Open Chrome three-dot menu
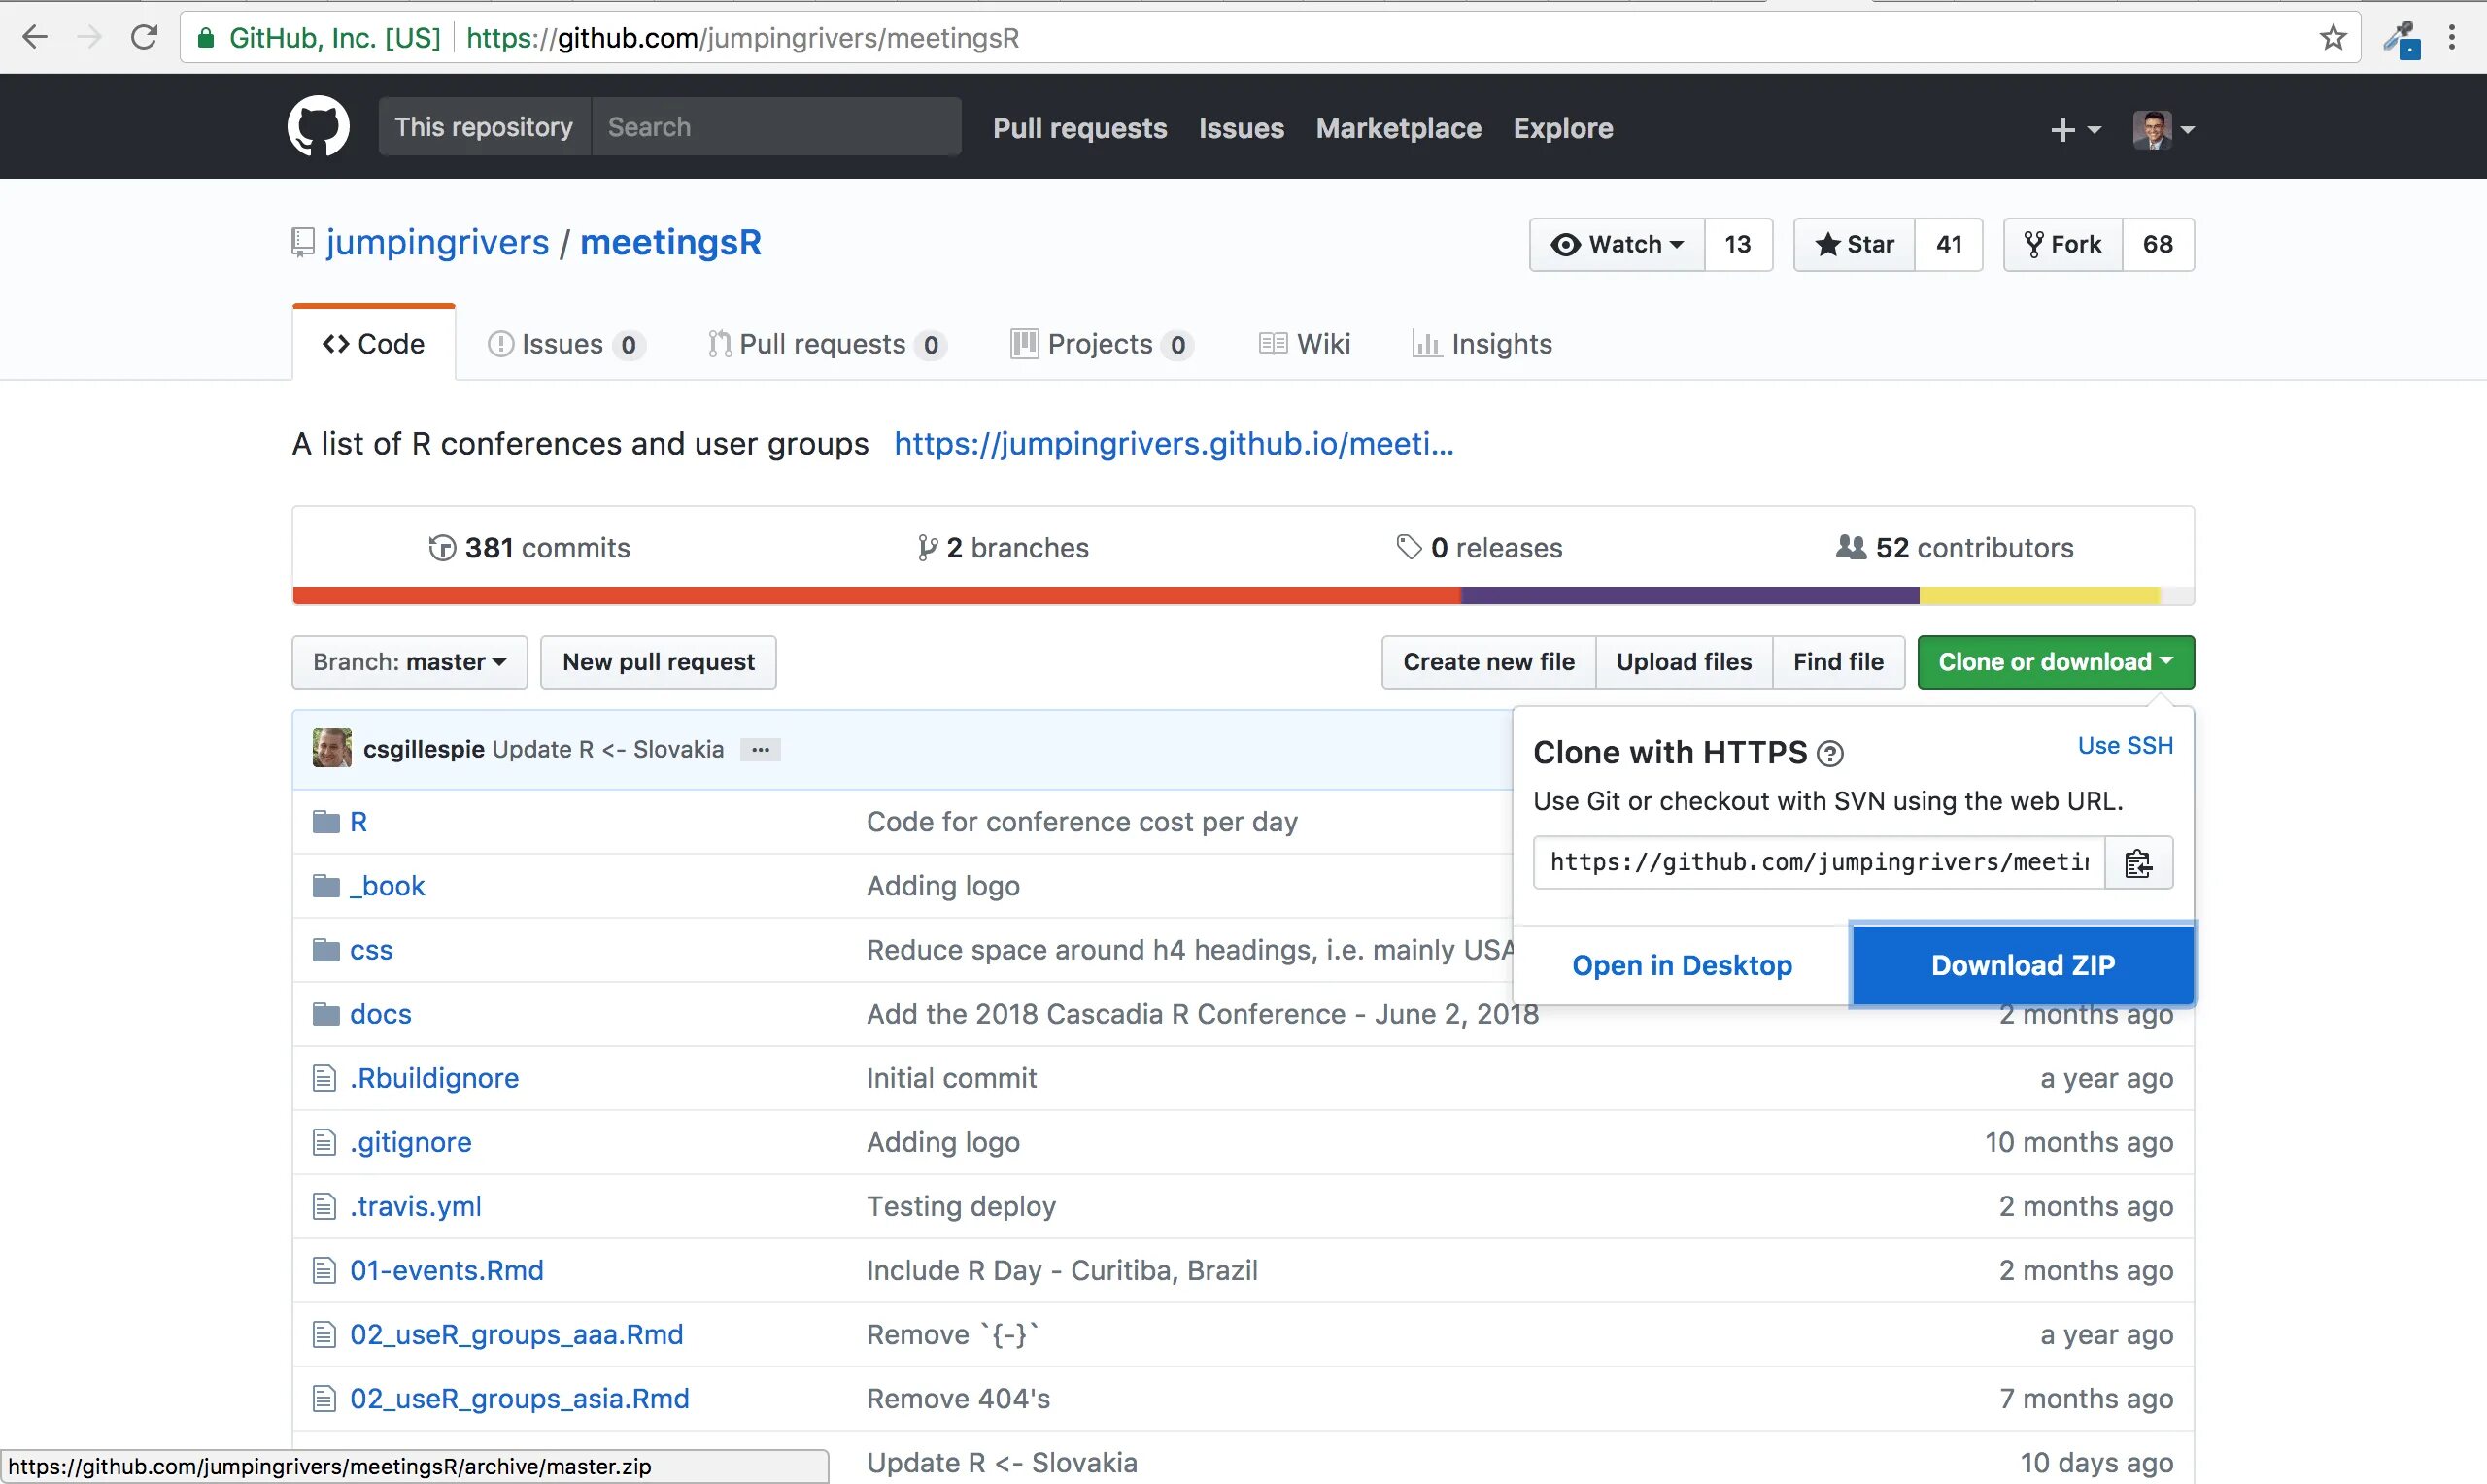Screen dimensions: 2487x1484 tap(2451, 38)
